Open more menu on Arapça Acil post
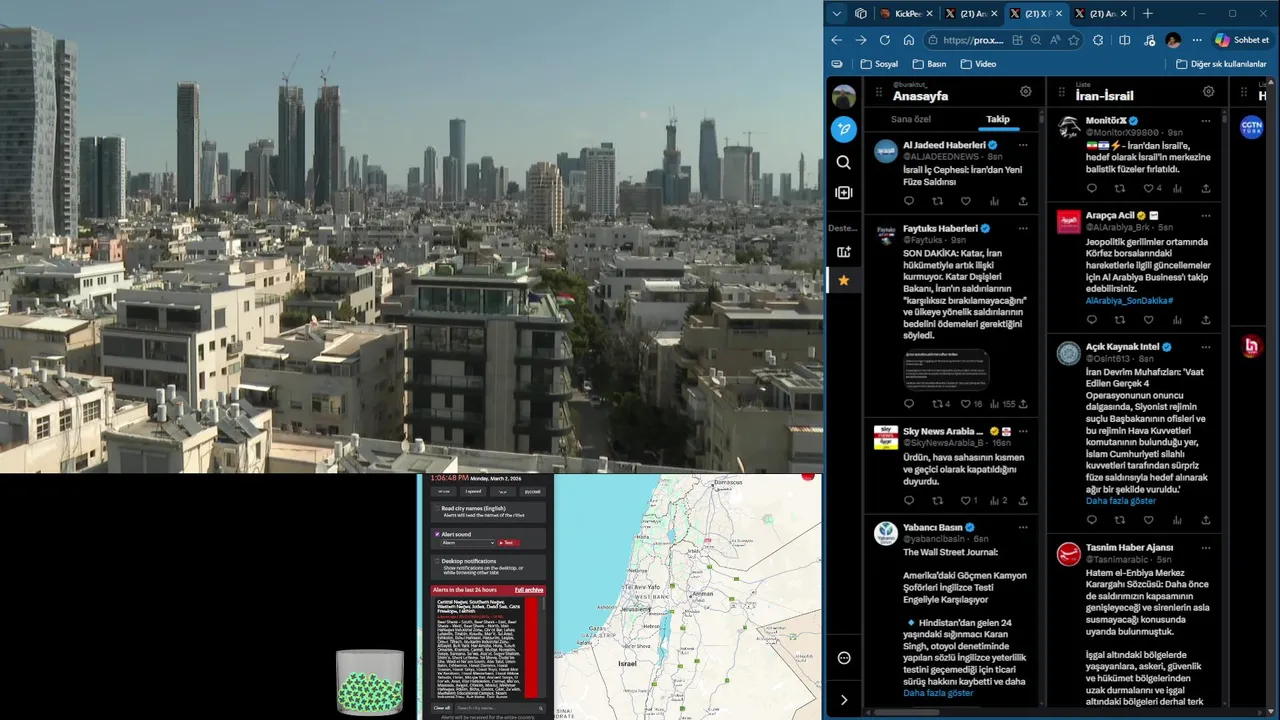Screen dimensions: 1280x720 point(1206,216)
